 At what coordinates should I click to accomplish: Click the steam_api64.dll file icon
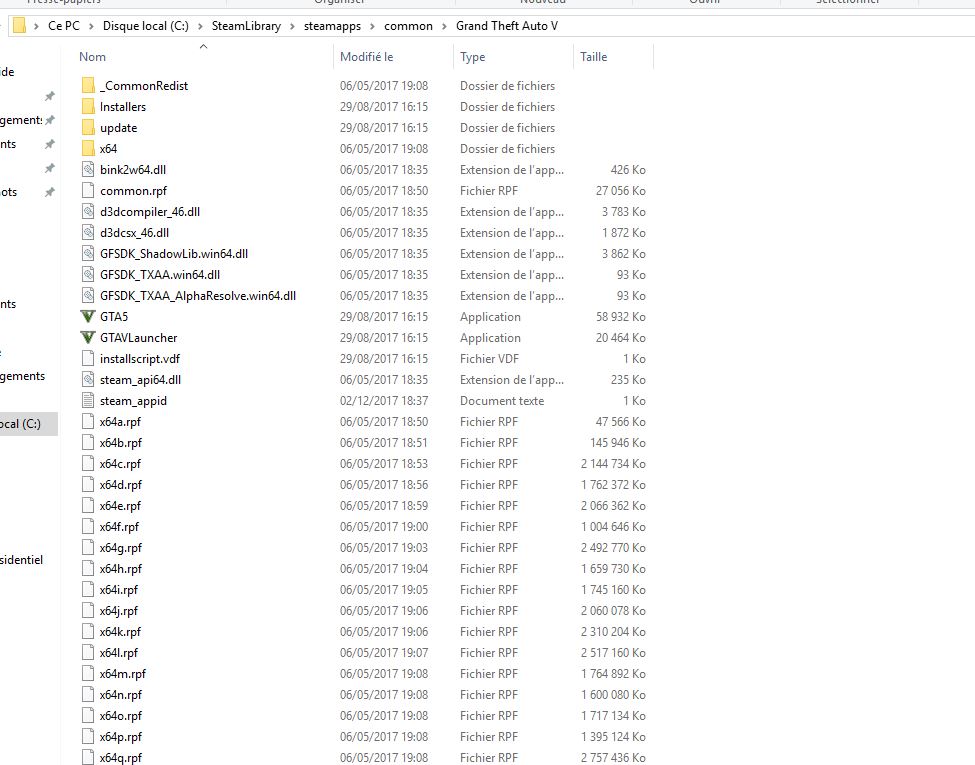88,379
